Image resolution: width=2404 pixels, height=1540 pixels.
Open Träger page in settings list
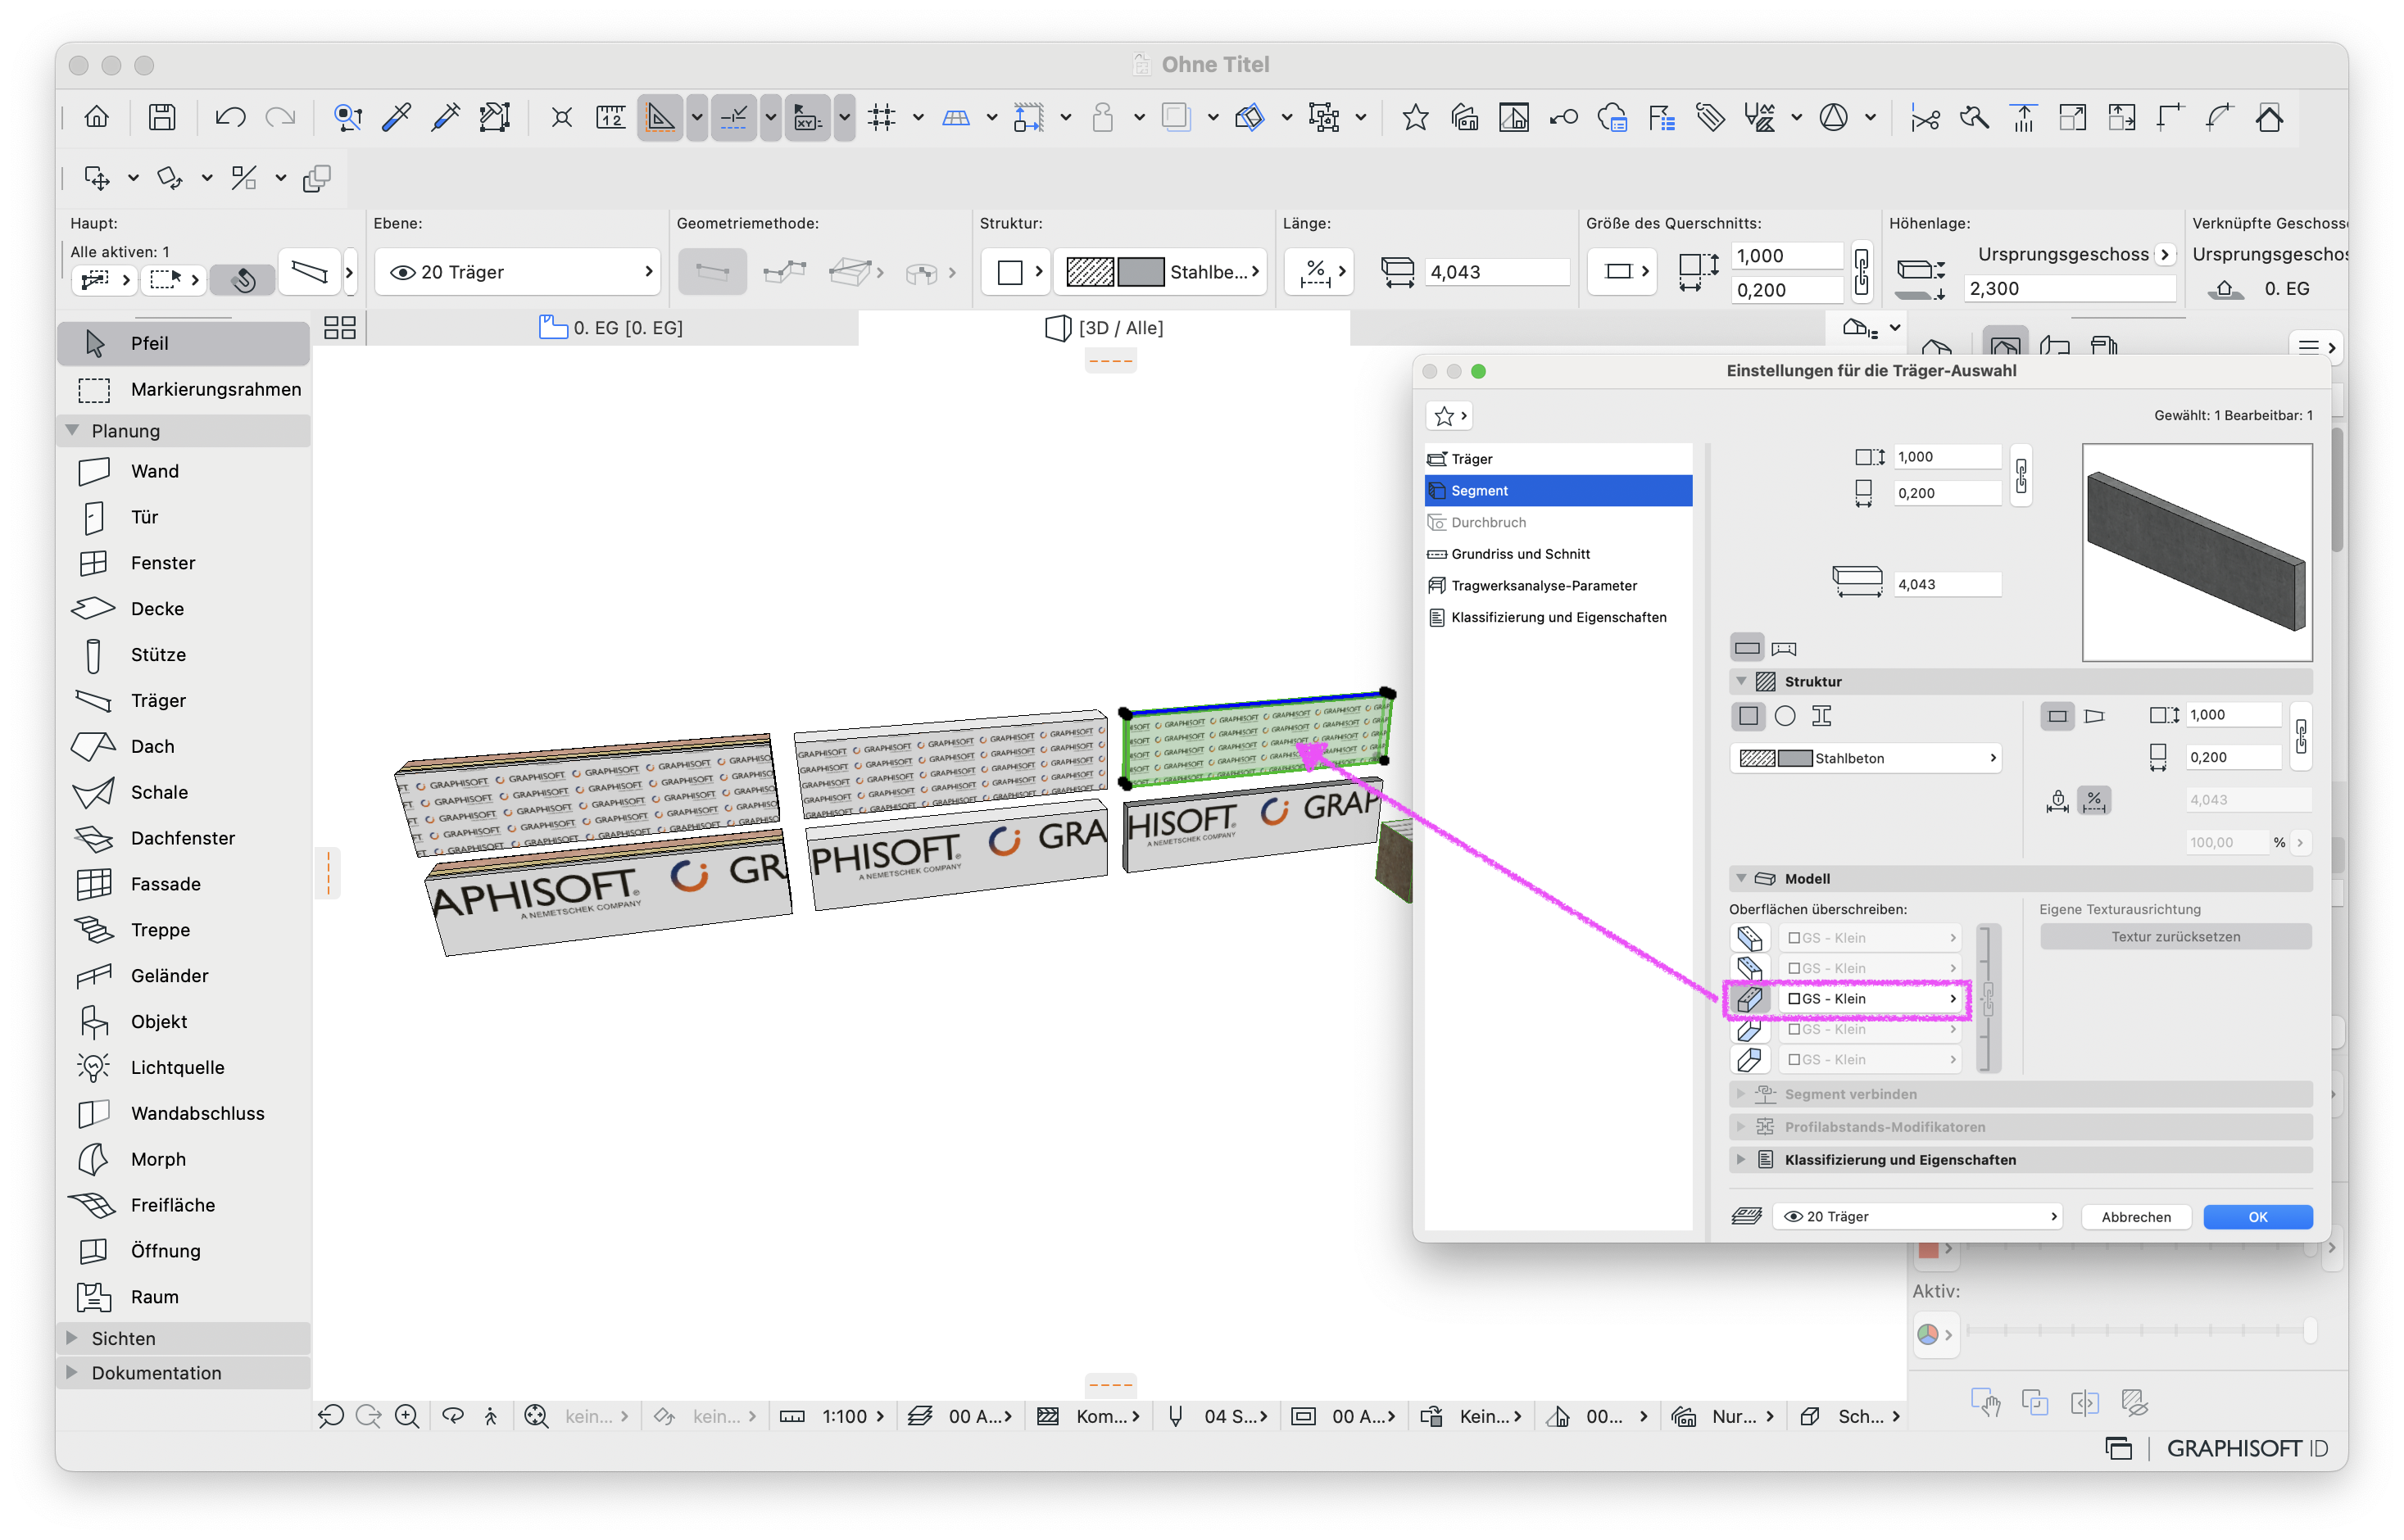click(x=1558, y=459)
